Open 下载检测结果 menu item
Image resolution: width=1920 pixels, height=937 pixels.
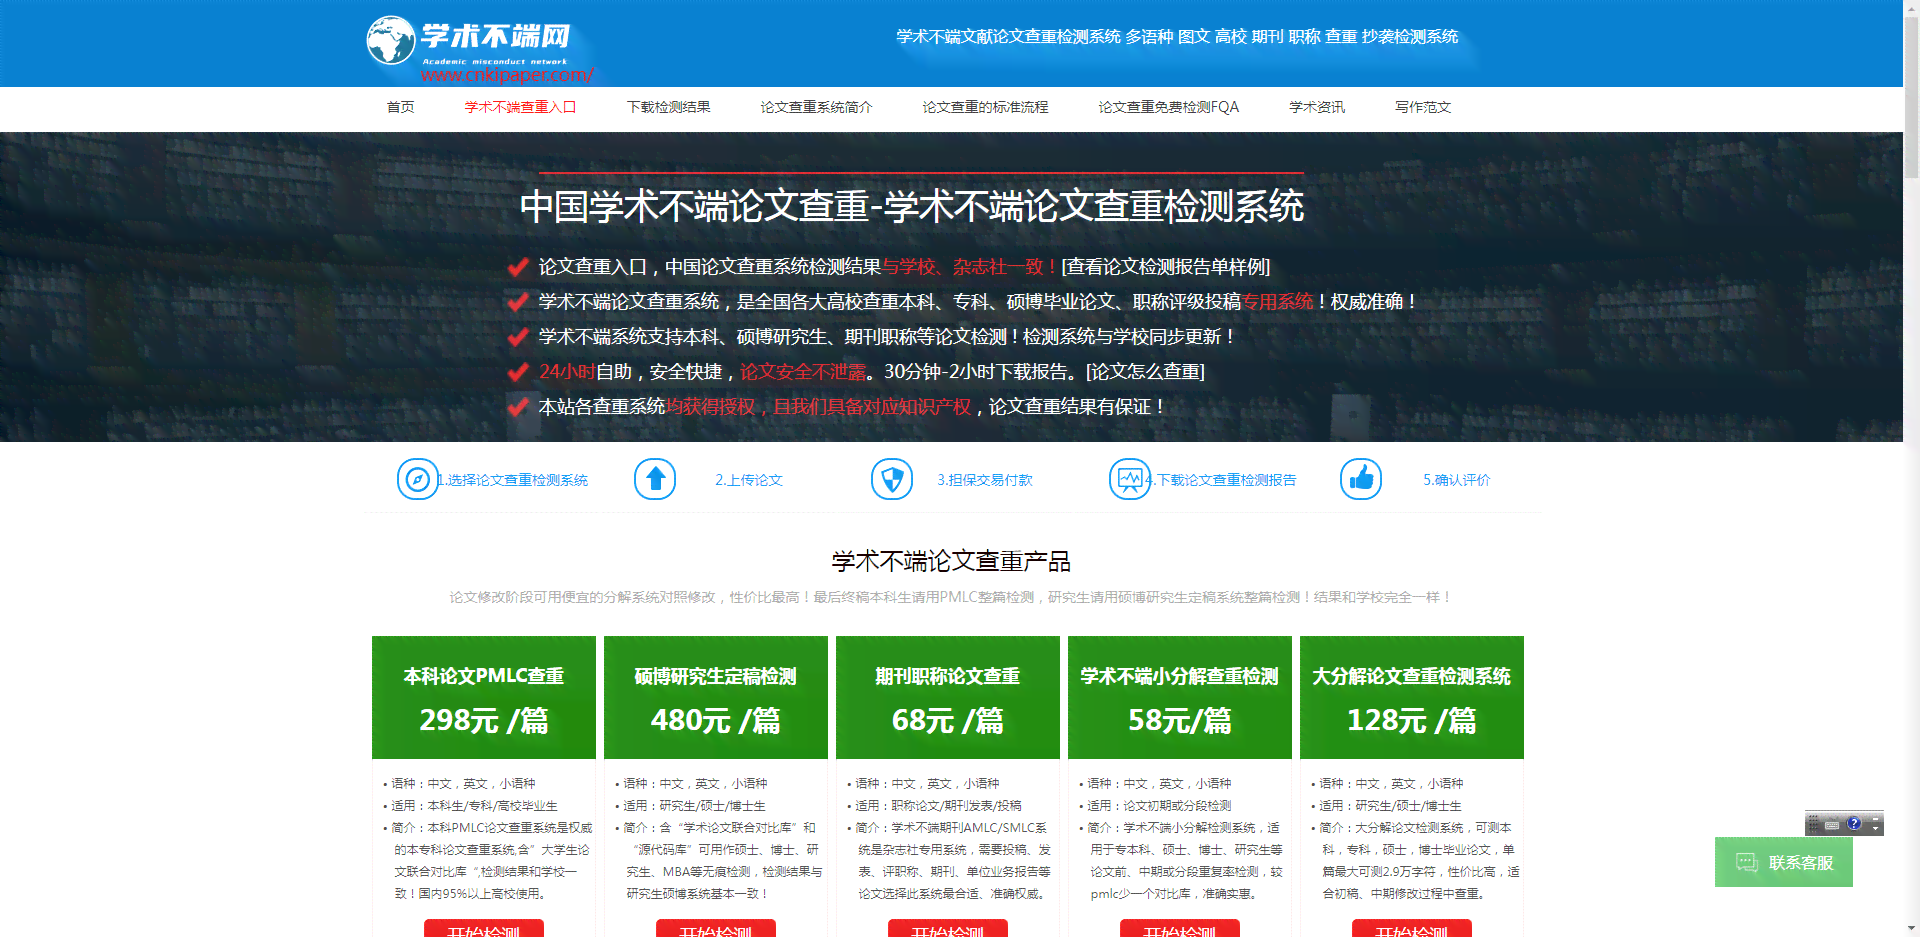click(668, 107)
